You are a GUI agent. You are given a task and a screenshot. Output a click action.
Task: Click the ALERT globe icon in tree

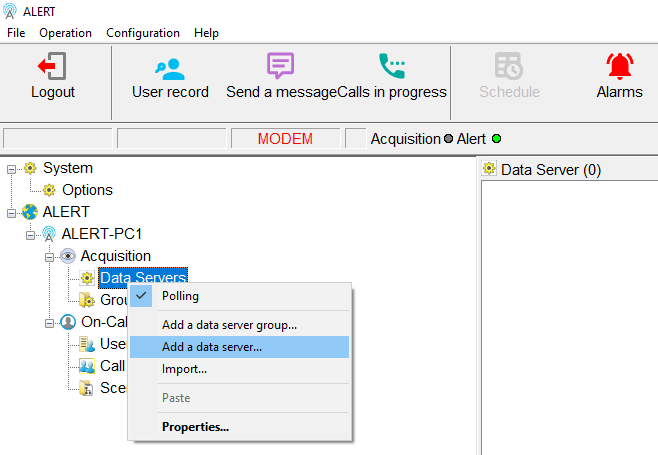(30, 212)
